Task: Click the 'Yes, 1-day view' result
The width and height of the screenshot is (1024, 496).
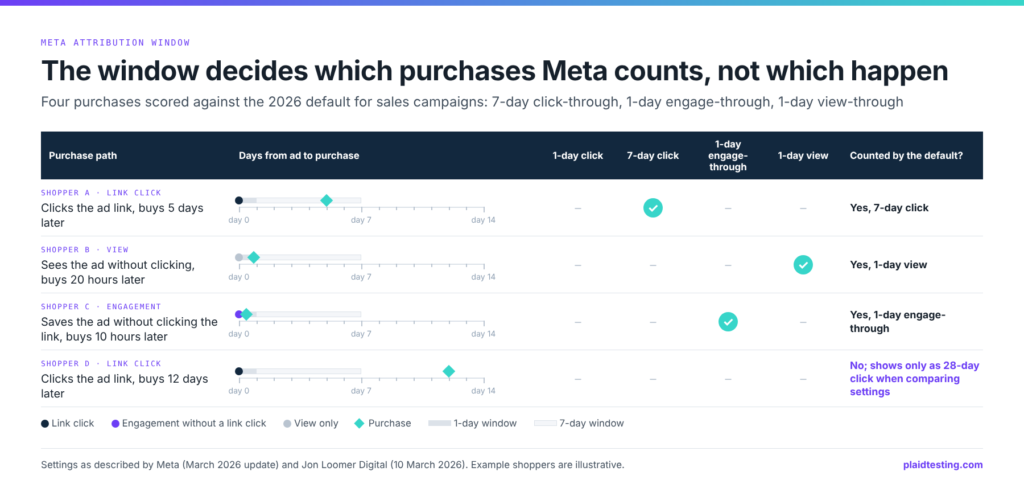Action: click(888, 265)
